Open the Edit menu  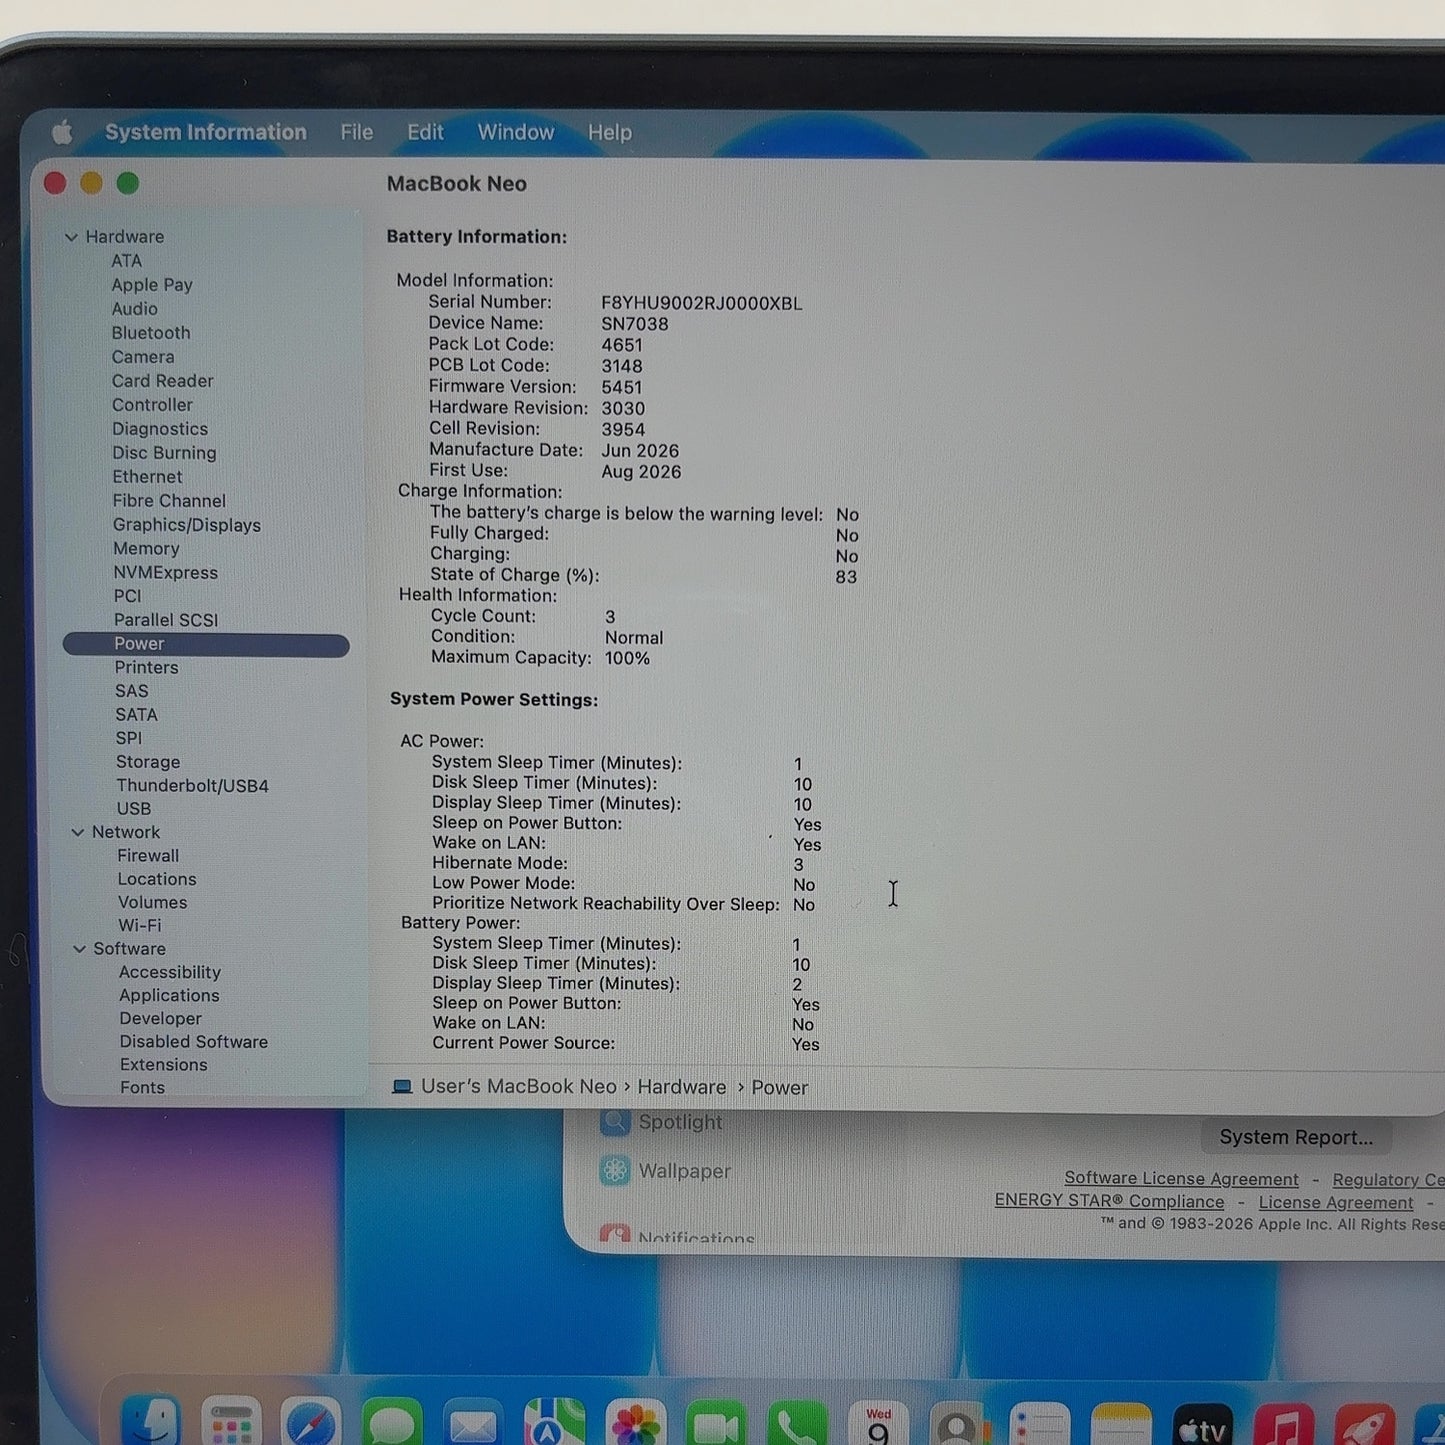(x=425, y=132)
